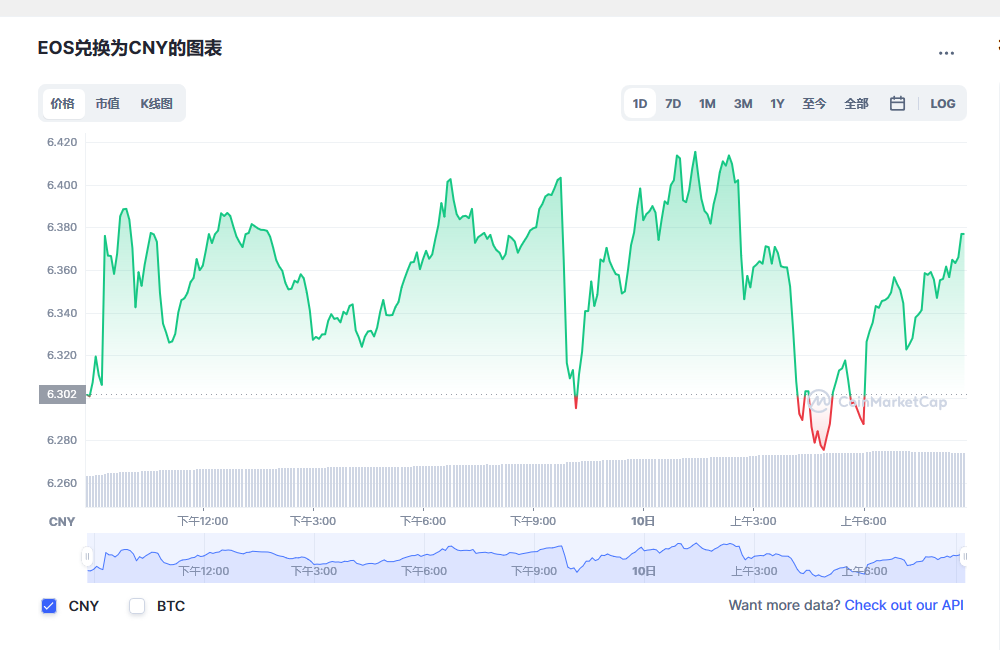Click the 6.280 y-axis label

tap(62, 440)
